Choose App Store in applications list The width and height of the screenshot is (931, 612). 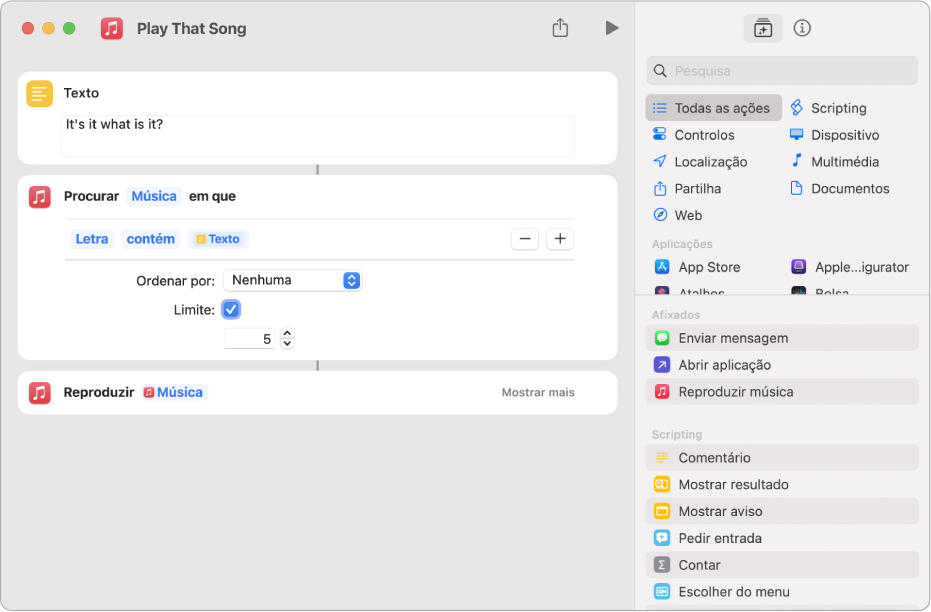(698, 267)
